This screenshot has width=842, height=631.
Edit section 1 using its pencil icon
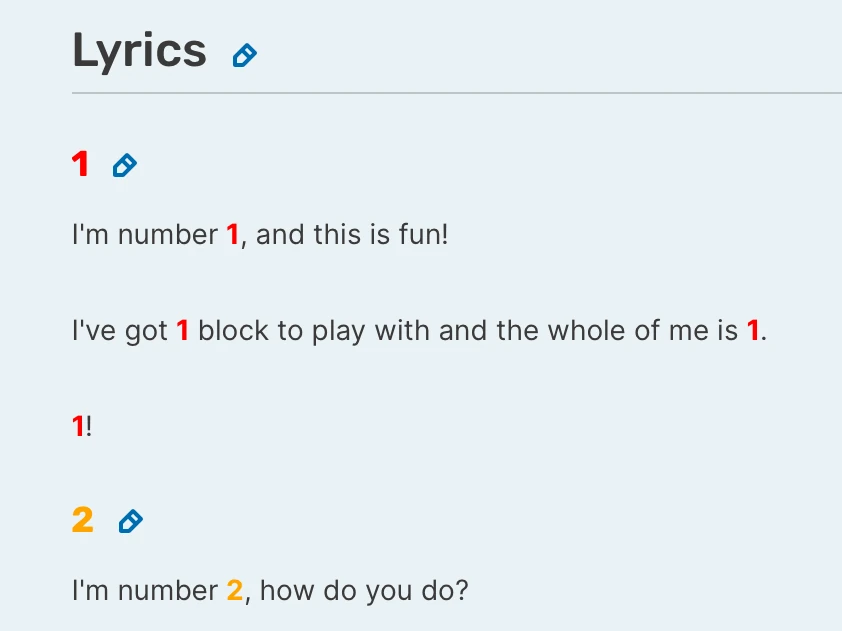(125, 165)
